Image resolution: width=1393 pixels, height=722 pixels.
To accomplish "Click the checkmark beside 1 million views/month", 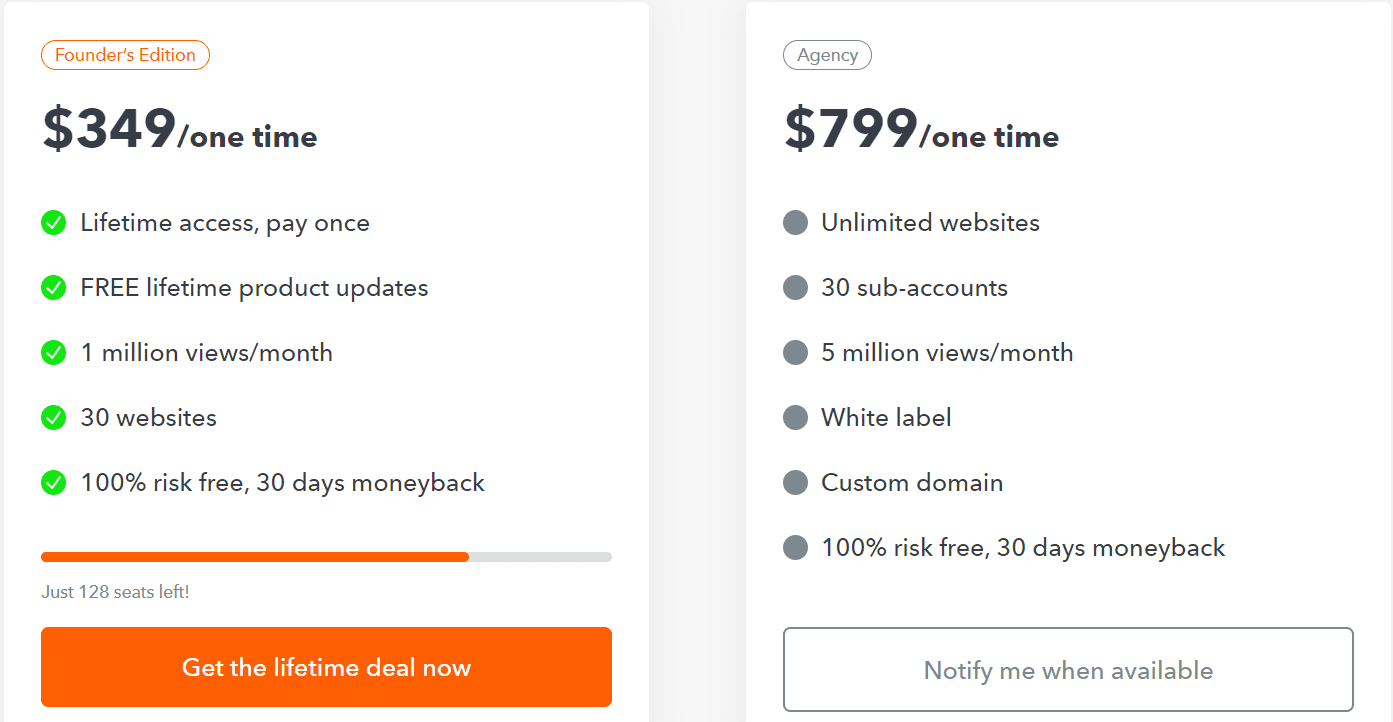I will 53,352.
